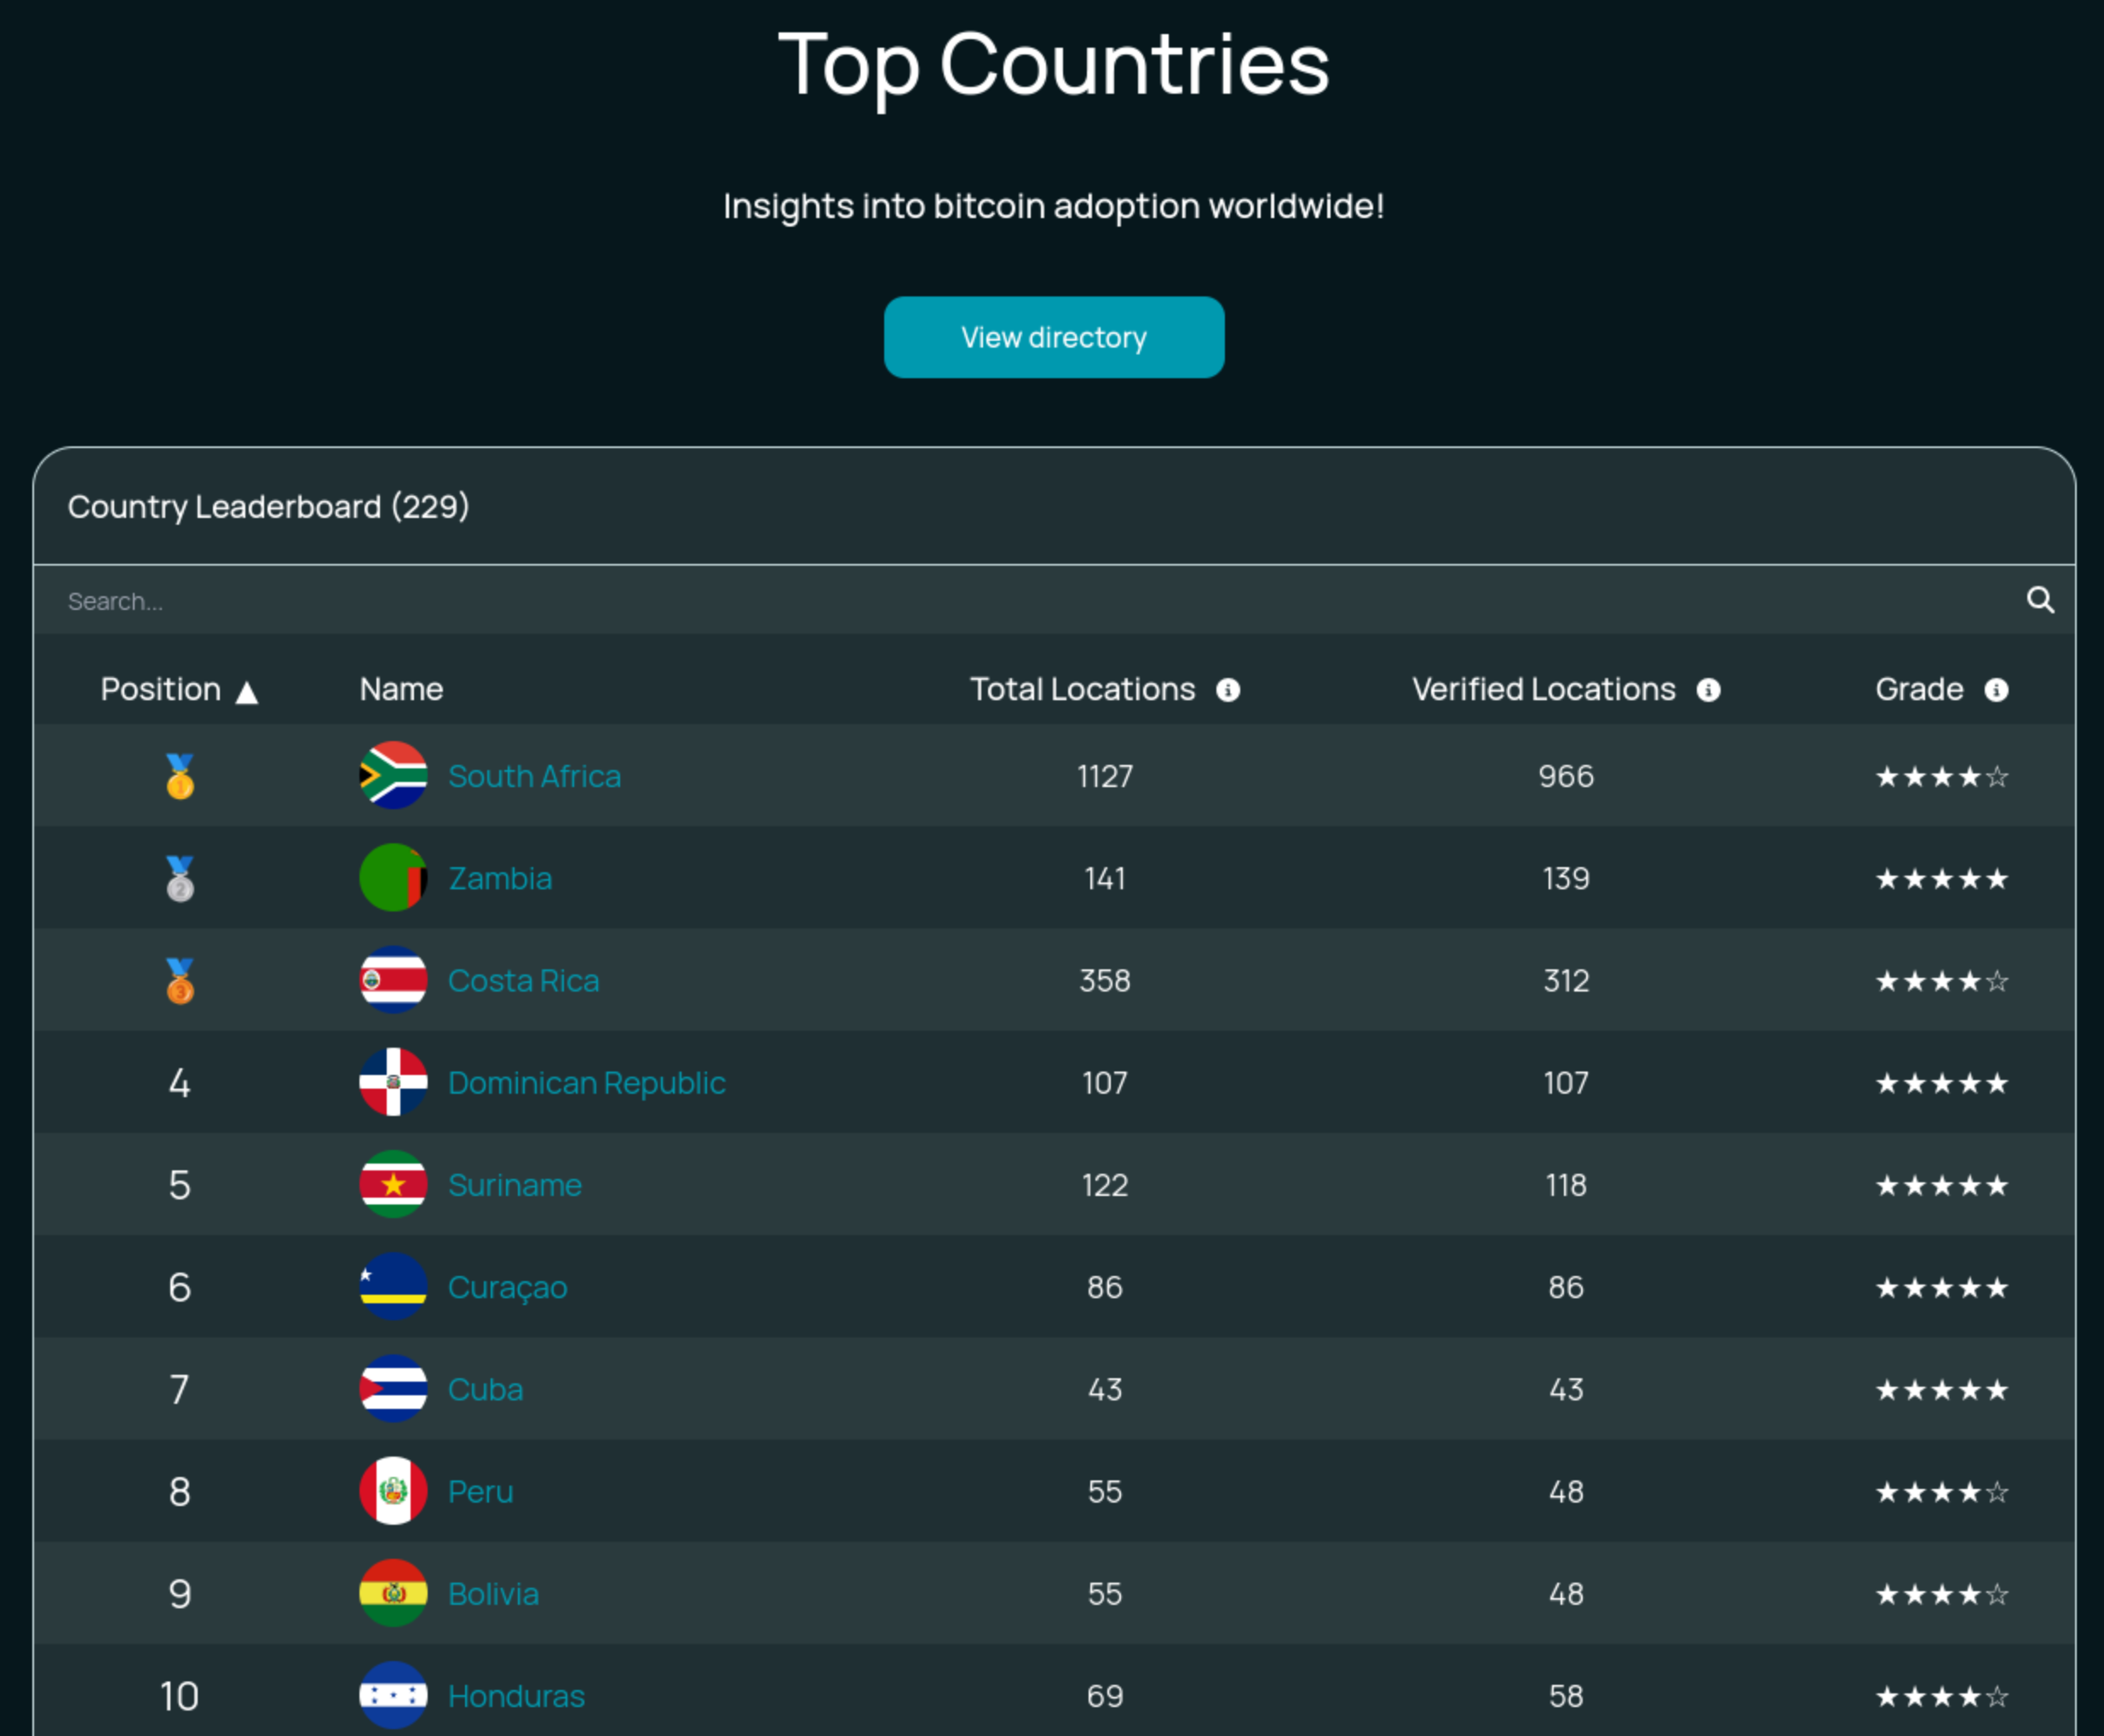Click position number 8
Screen dimensions: 2104x1736
(x=179, y=1491)
